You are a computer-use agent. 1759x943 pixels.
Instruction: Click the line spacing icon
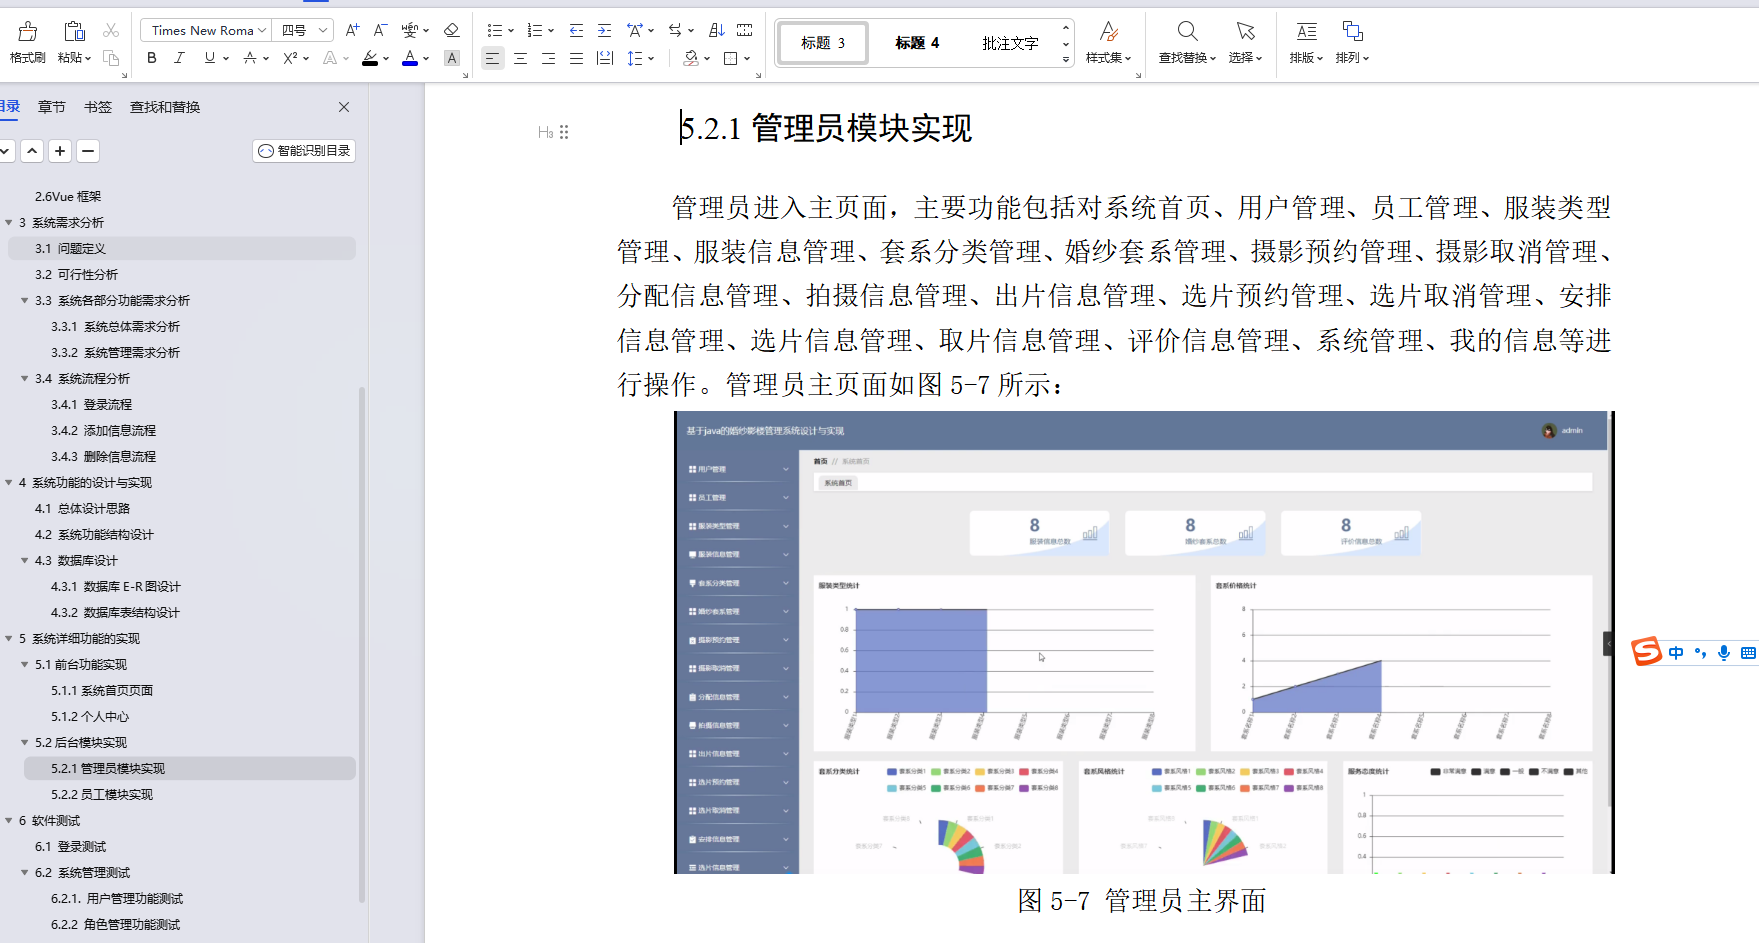click(x=634, y=59)
